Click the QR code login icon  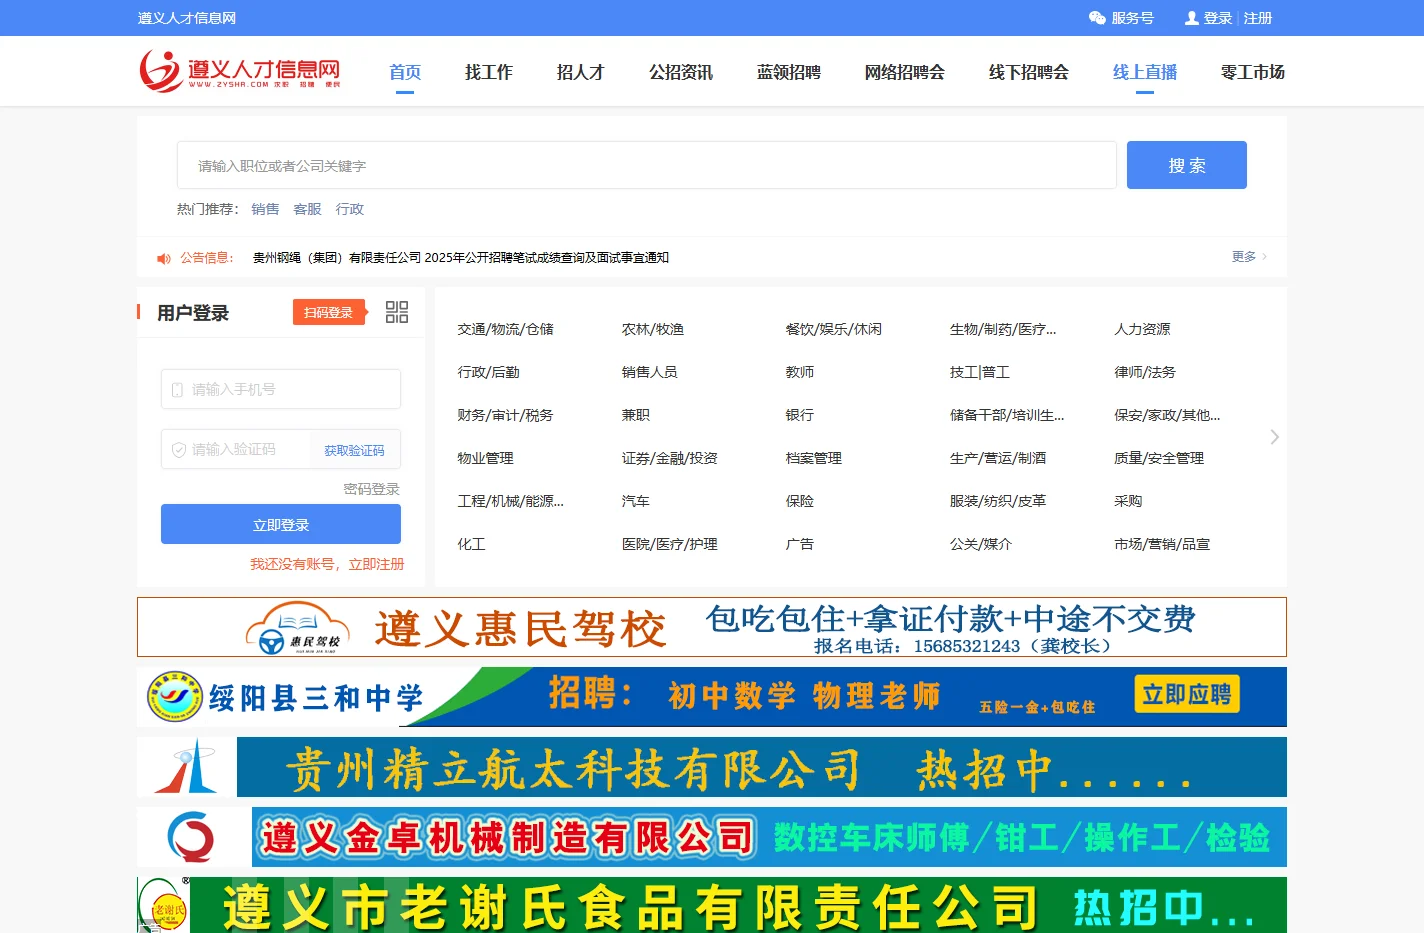click(x=397, y=312)
